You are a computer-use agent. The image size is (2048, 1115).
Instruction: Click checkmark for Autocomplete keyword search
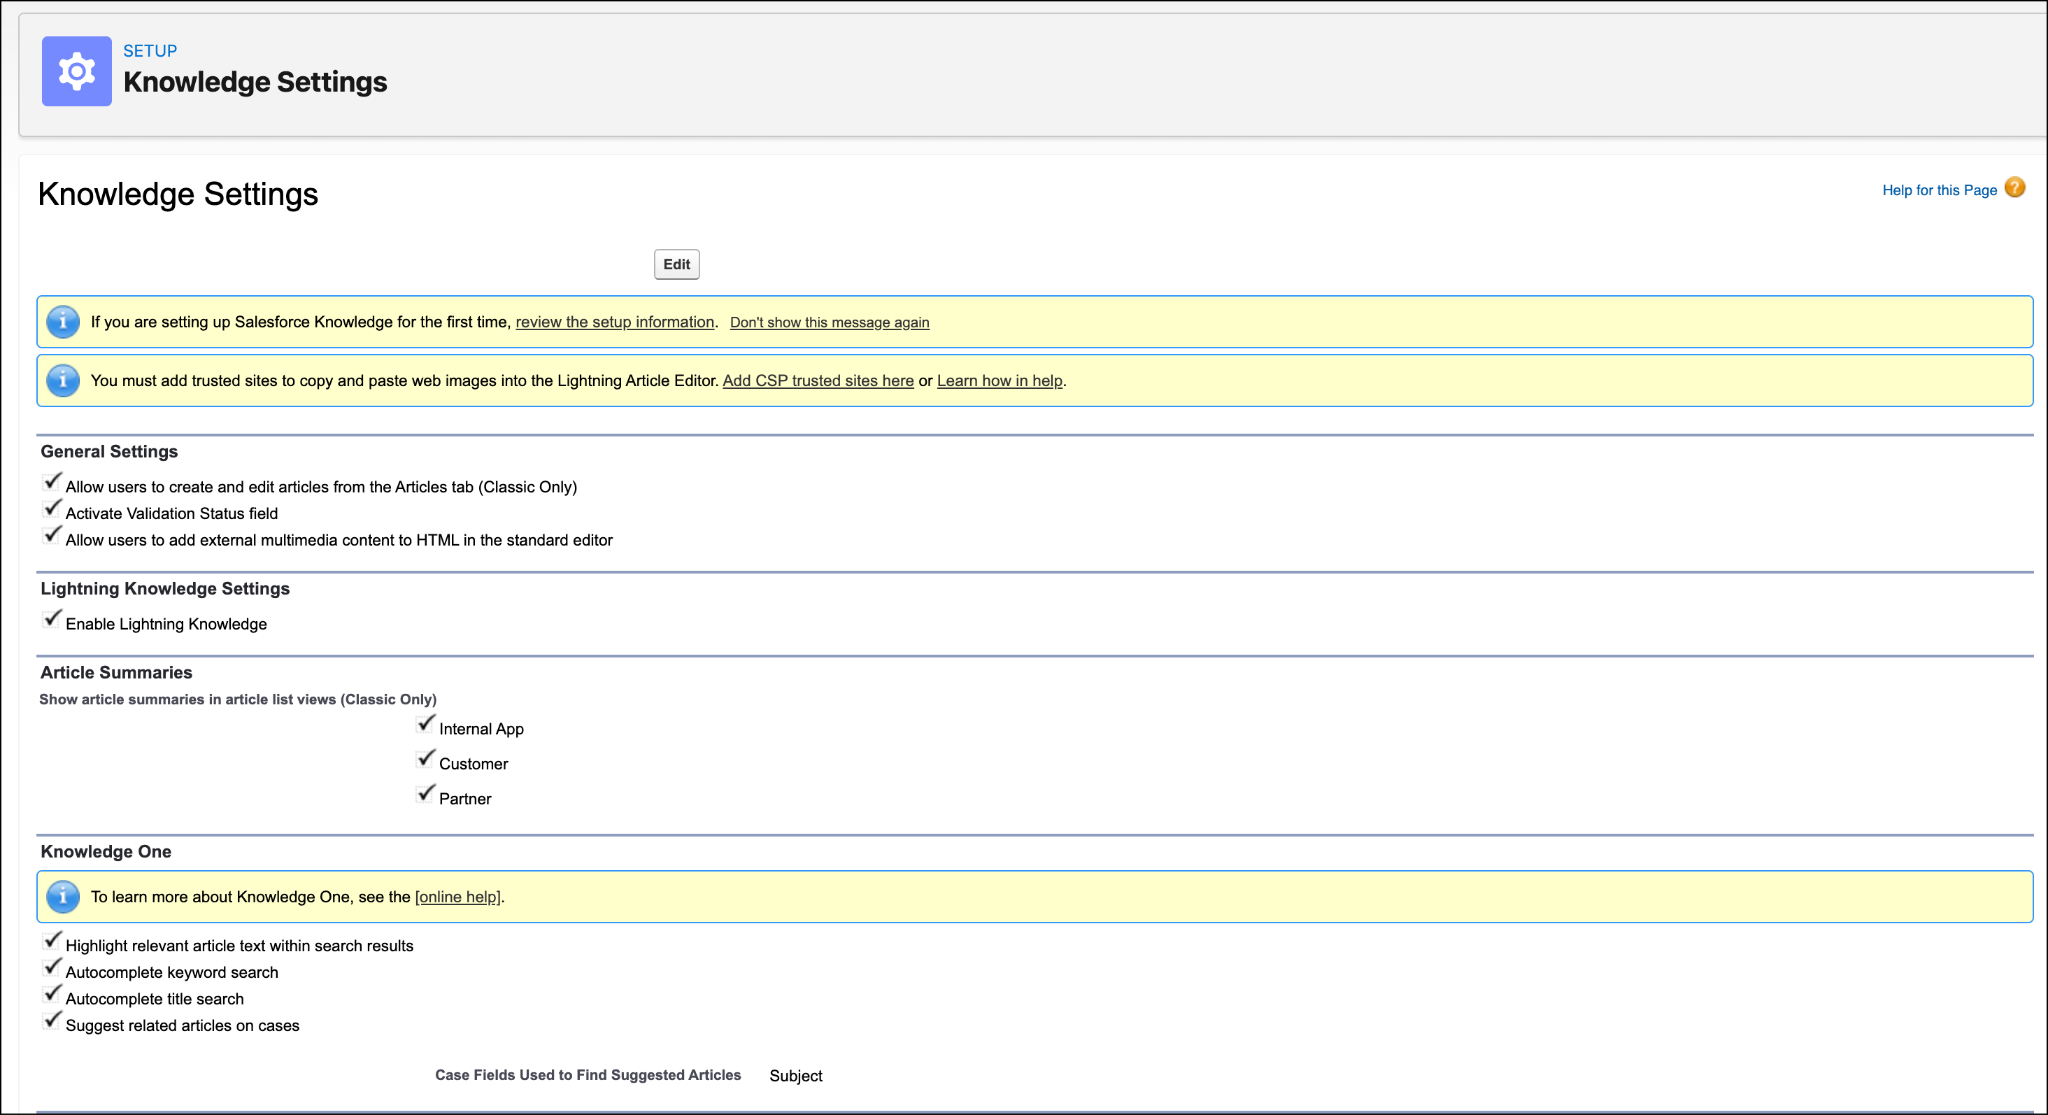tap(53, 968)
